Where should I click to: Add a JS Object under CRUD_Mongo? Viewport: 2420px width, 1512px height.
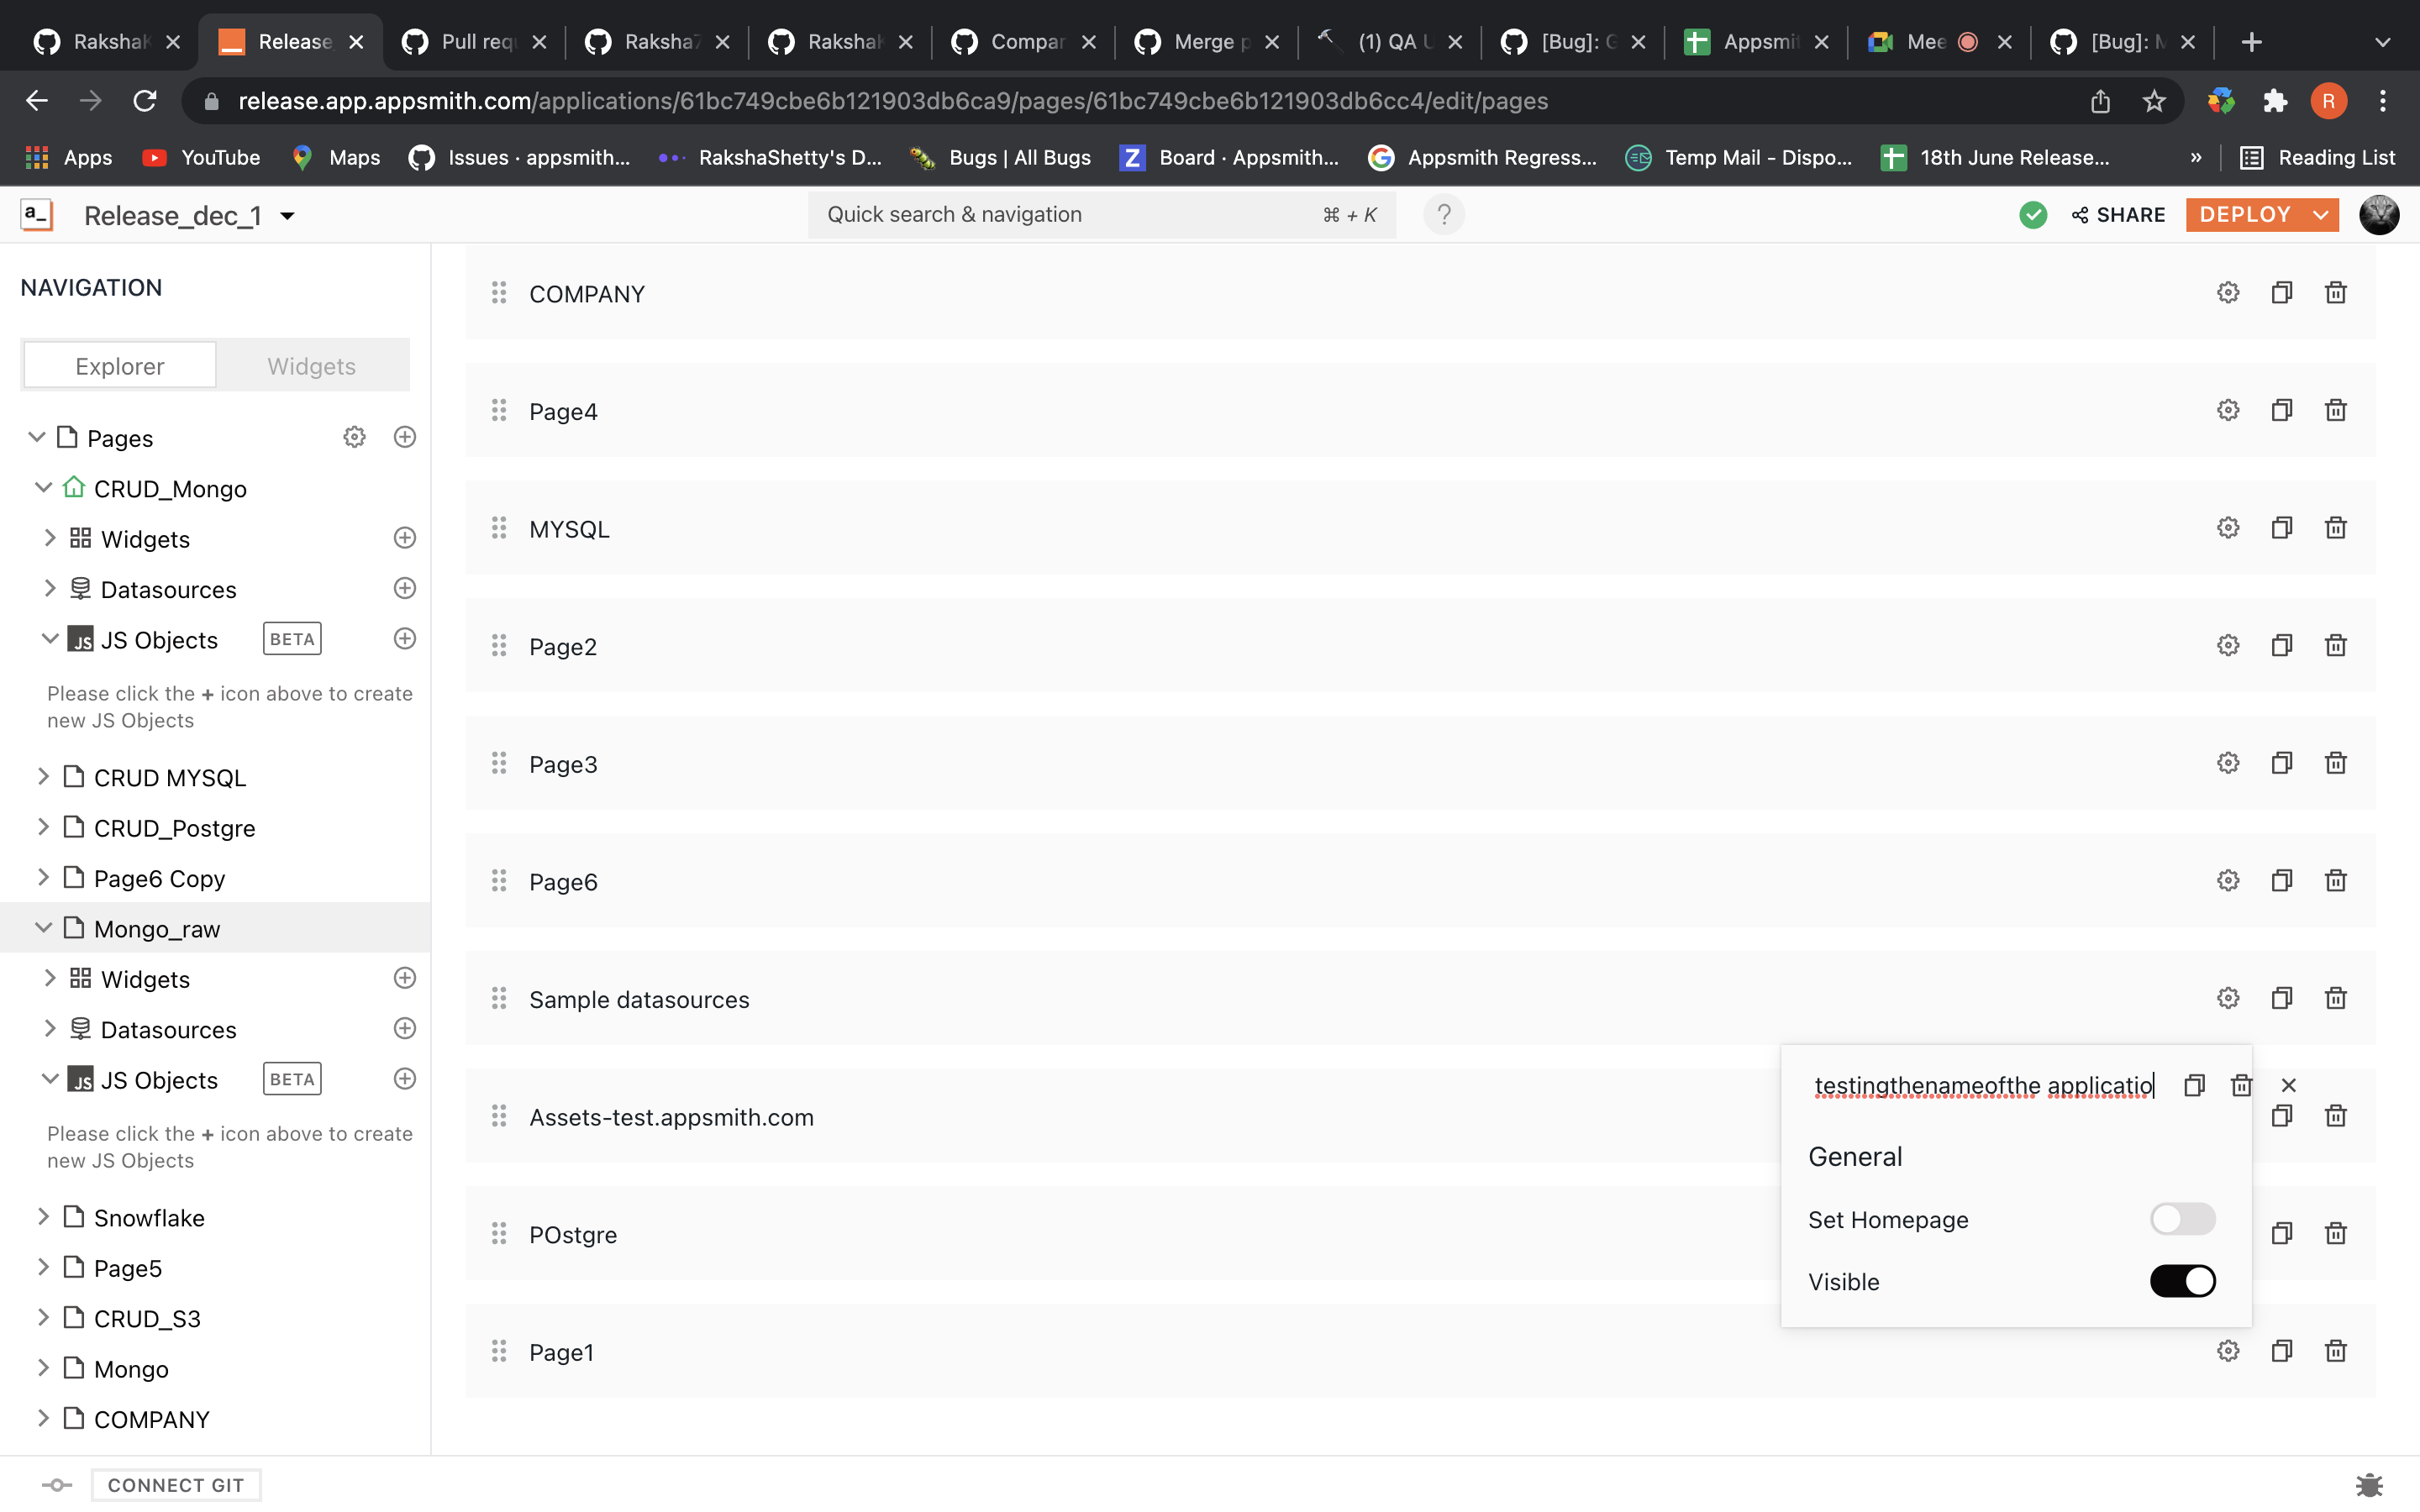coord(404,639)
